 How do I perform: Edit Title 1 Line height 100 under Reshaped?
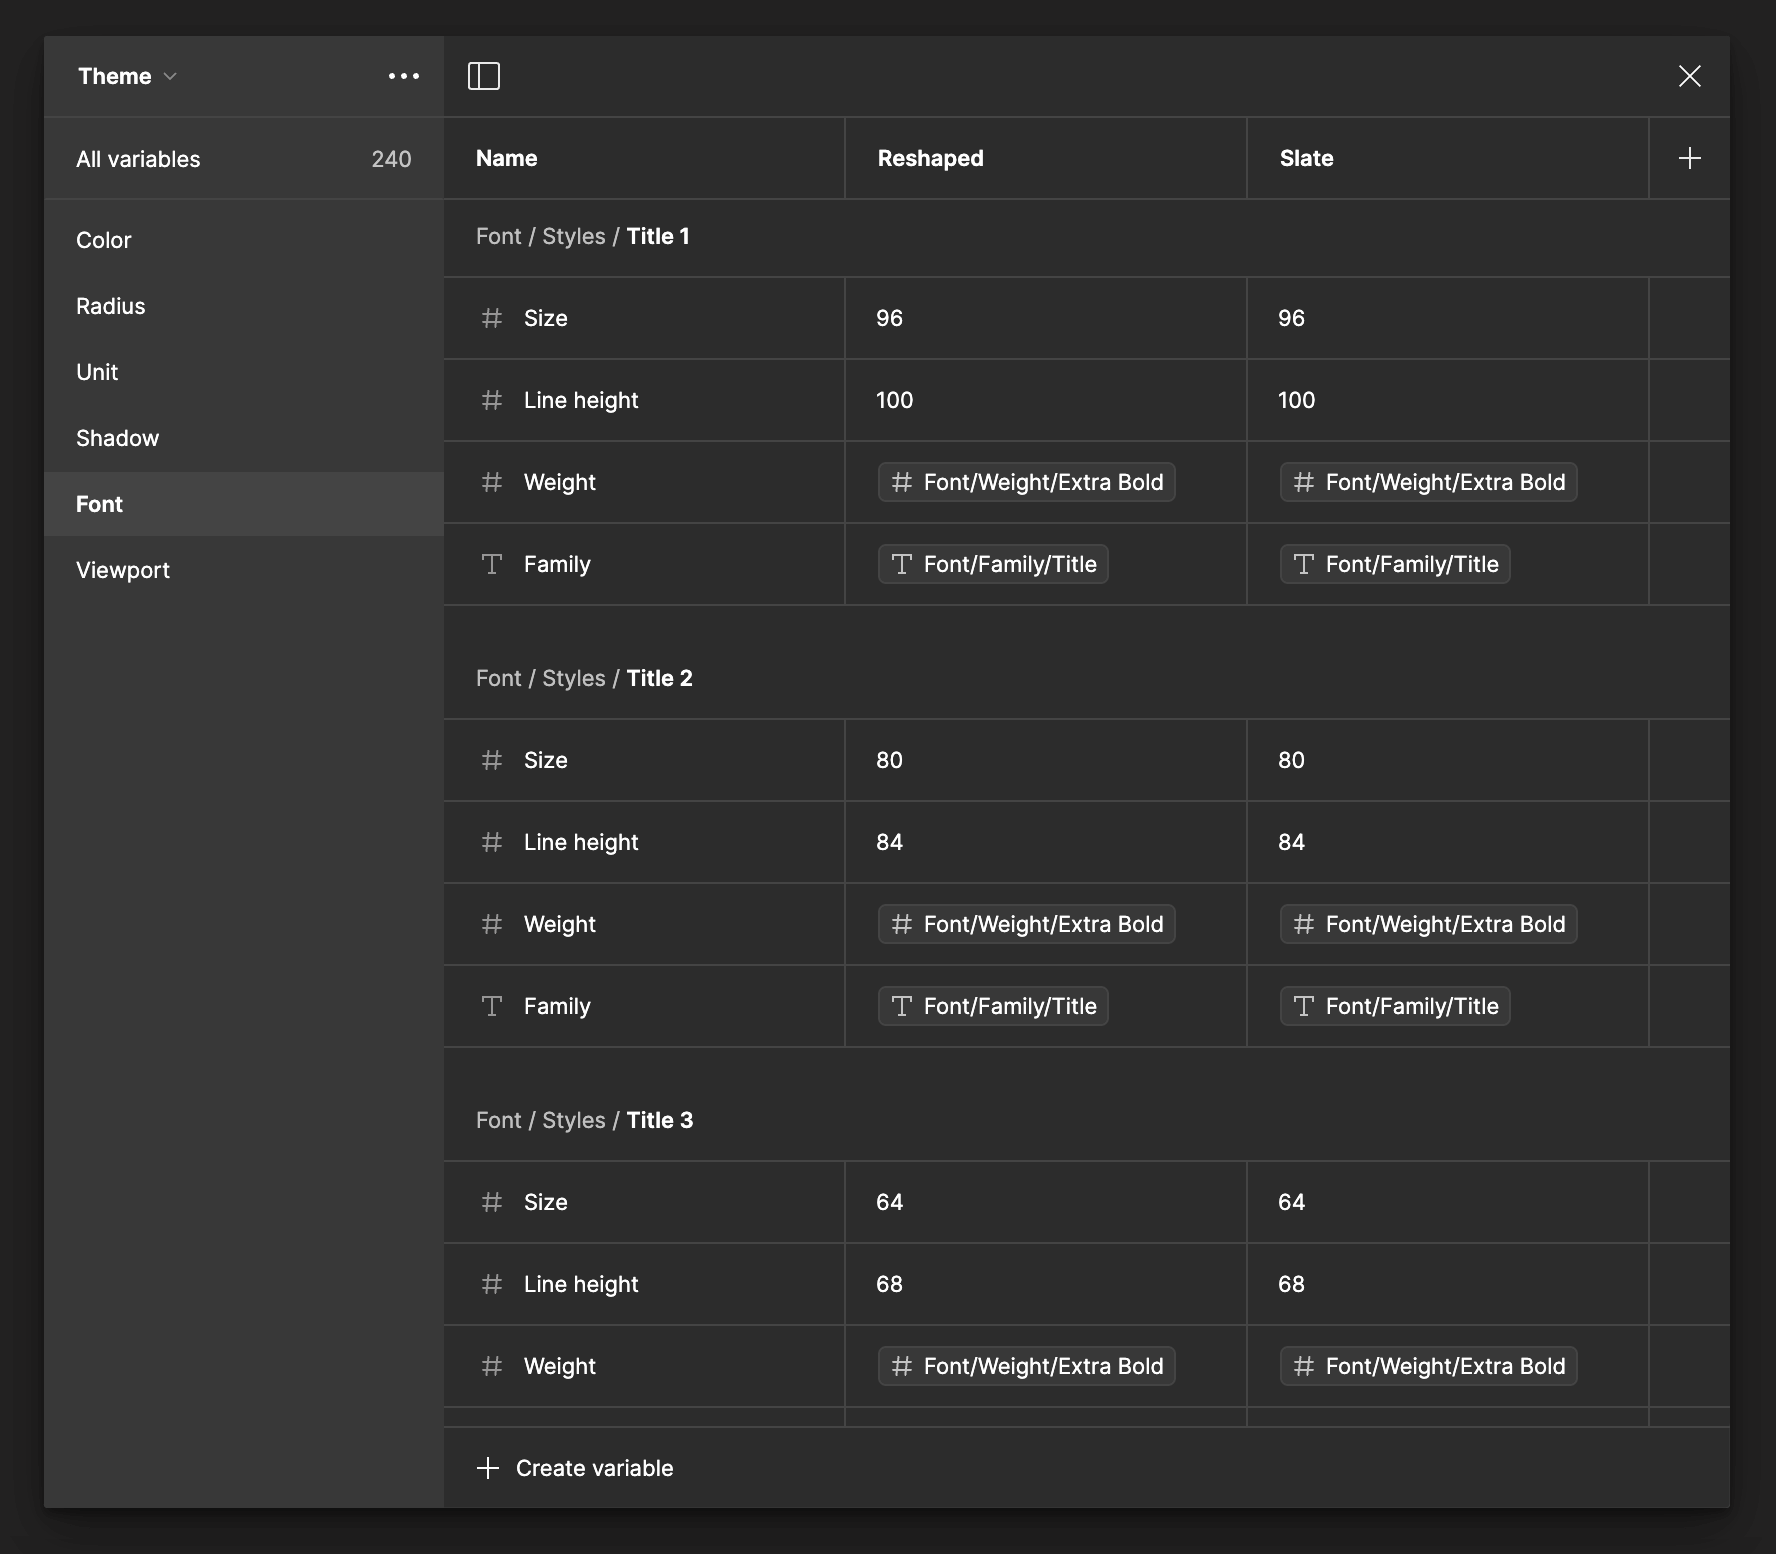1046,400
